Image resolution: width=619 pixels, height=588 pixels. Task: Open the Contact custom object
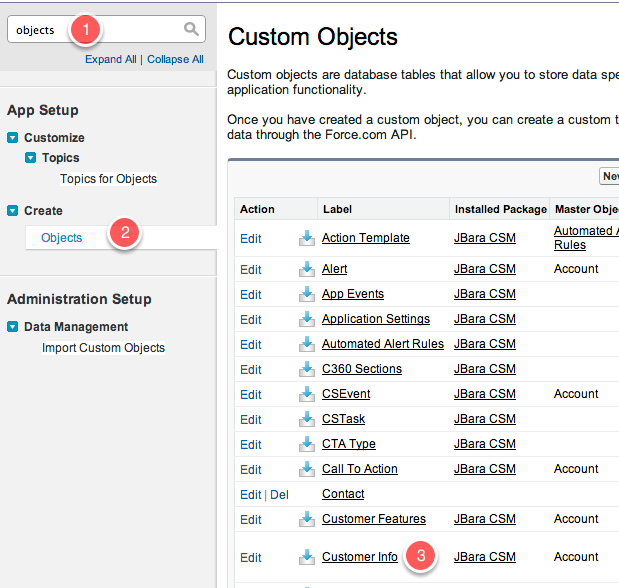pyautogui.click(x=343, y=494)
